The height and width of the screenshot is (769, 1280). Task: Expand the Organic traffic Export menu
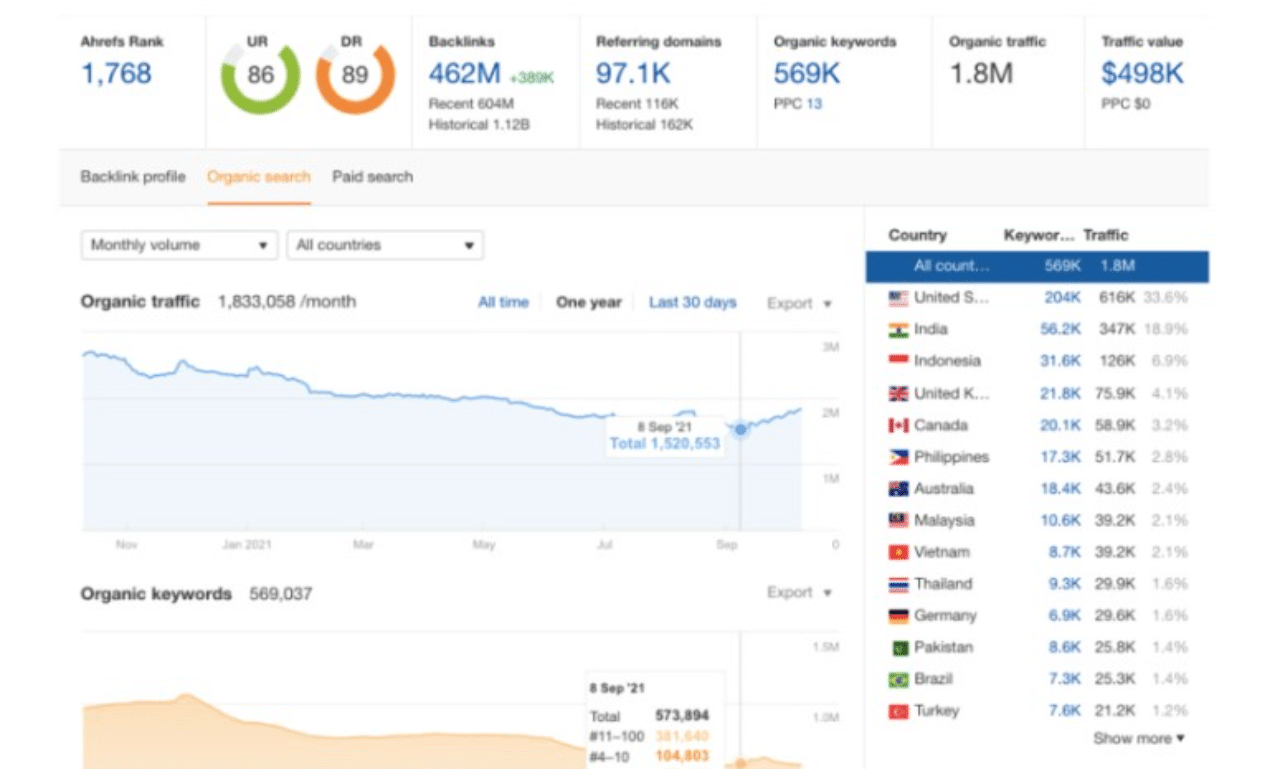click(799, 303)
